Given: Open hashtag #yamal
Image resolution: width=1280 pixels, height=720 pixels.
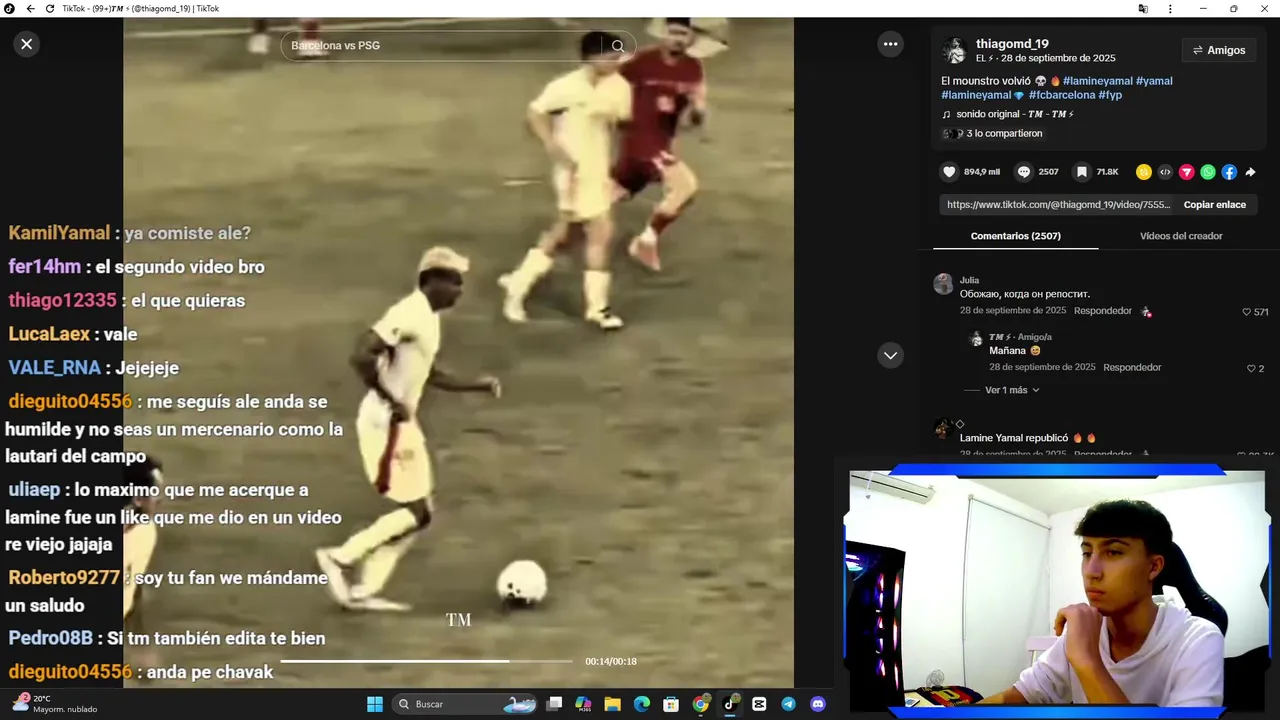Looking at the screenshot, I should [x=1154, y=81].
